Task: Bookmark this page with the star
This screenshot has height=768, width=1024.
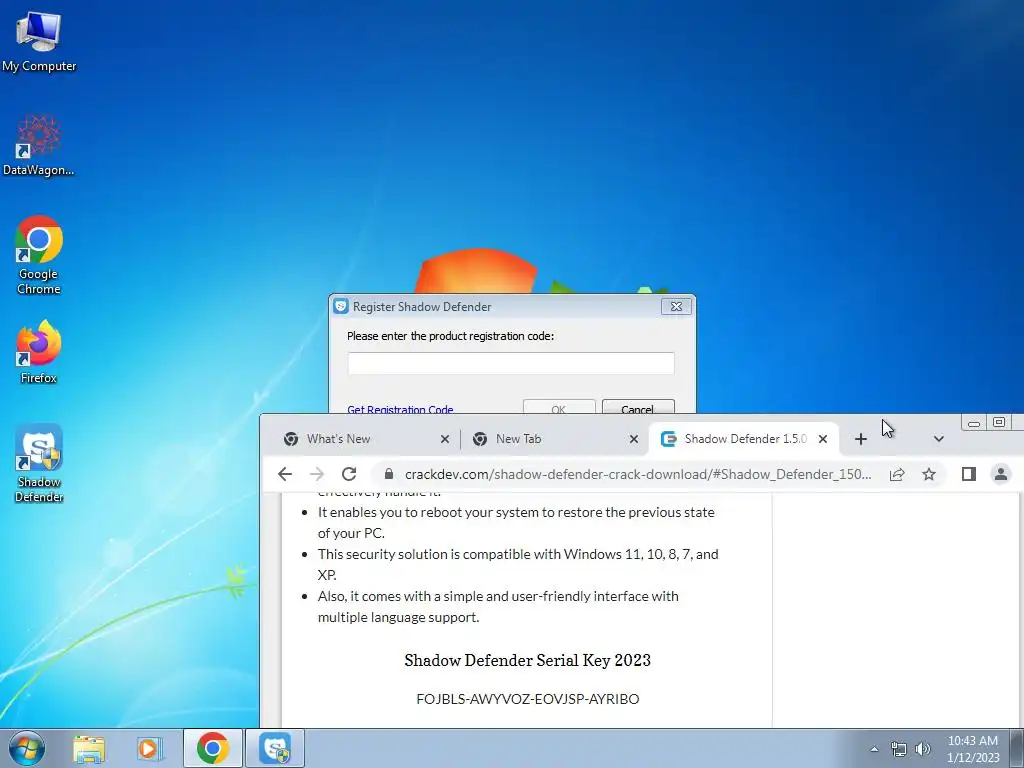Action: [x=929, y=474]
